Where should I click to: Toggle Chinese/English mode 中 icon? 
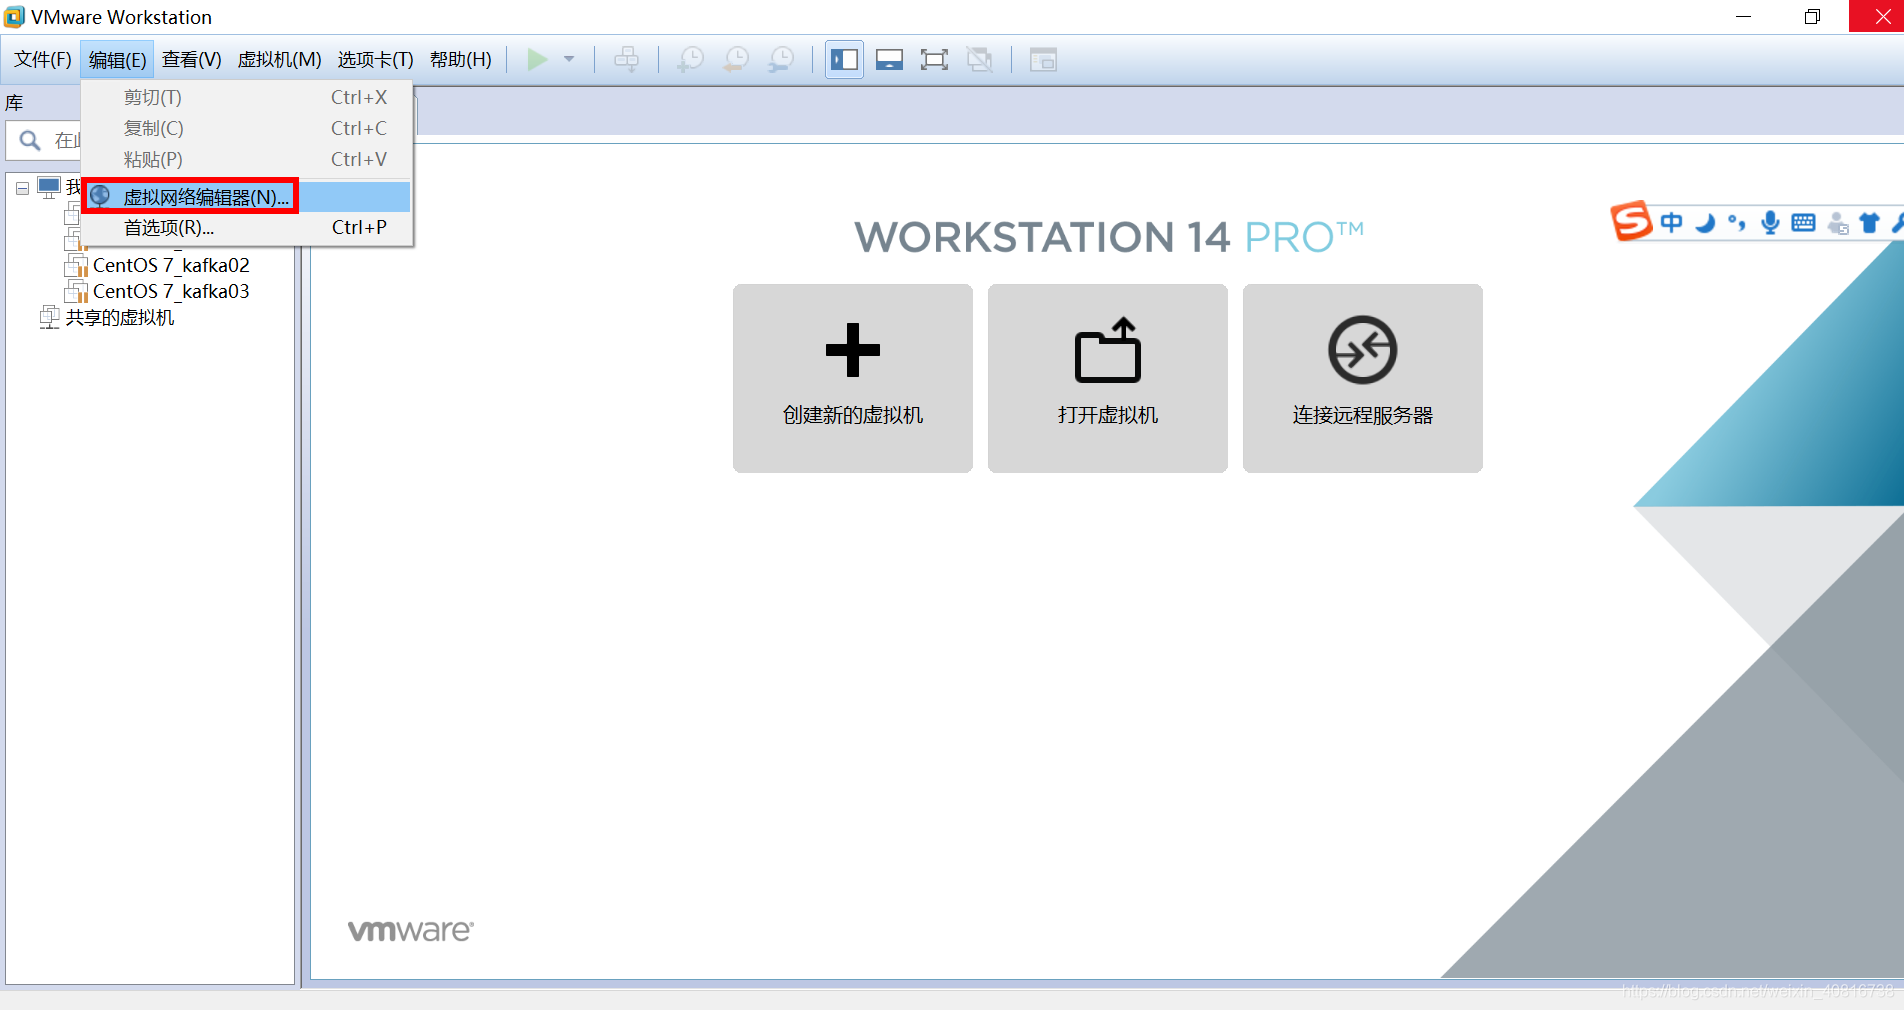(1671, 222)
